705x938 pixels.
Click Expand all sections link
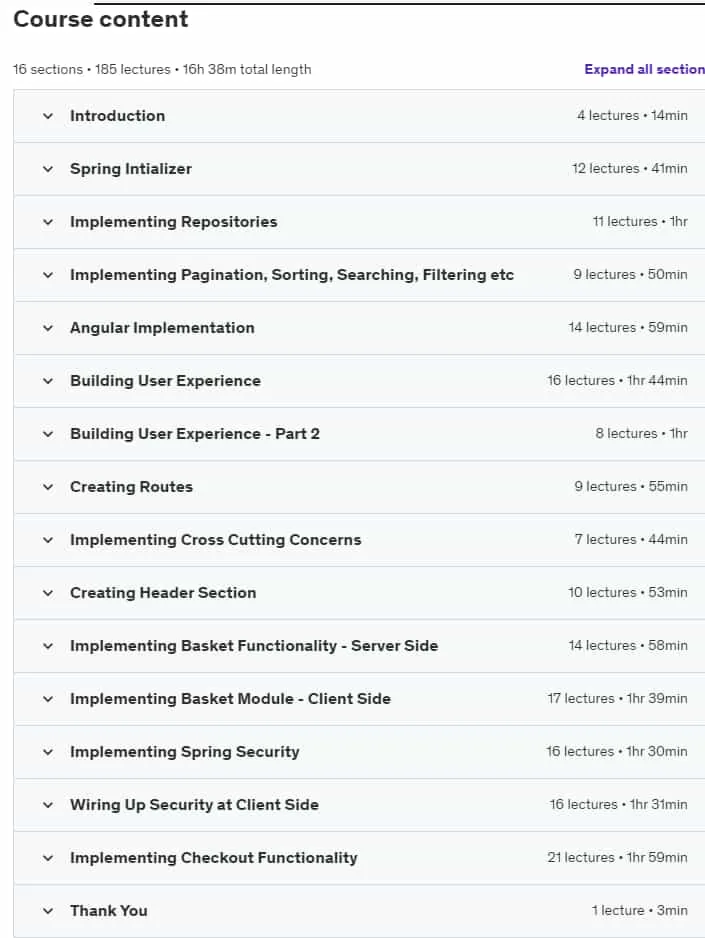(x=645, y=69)
